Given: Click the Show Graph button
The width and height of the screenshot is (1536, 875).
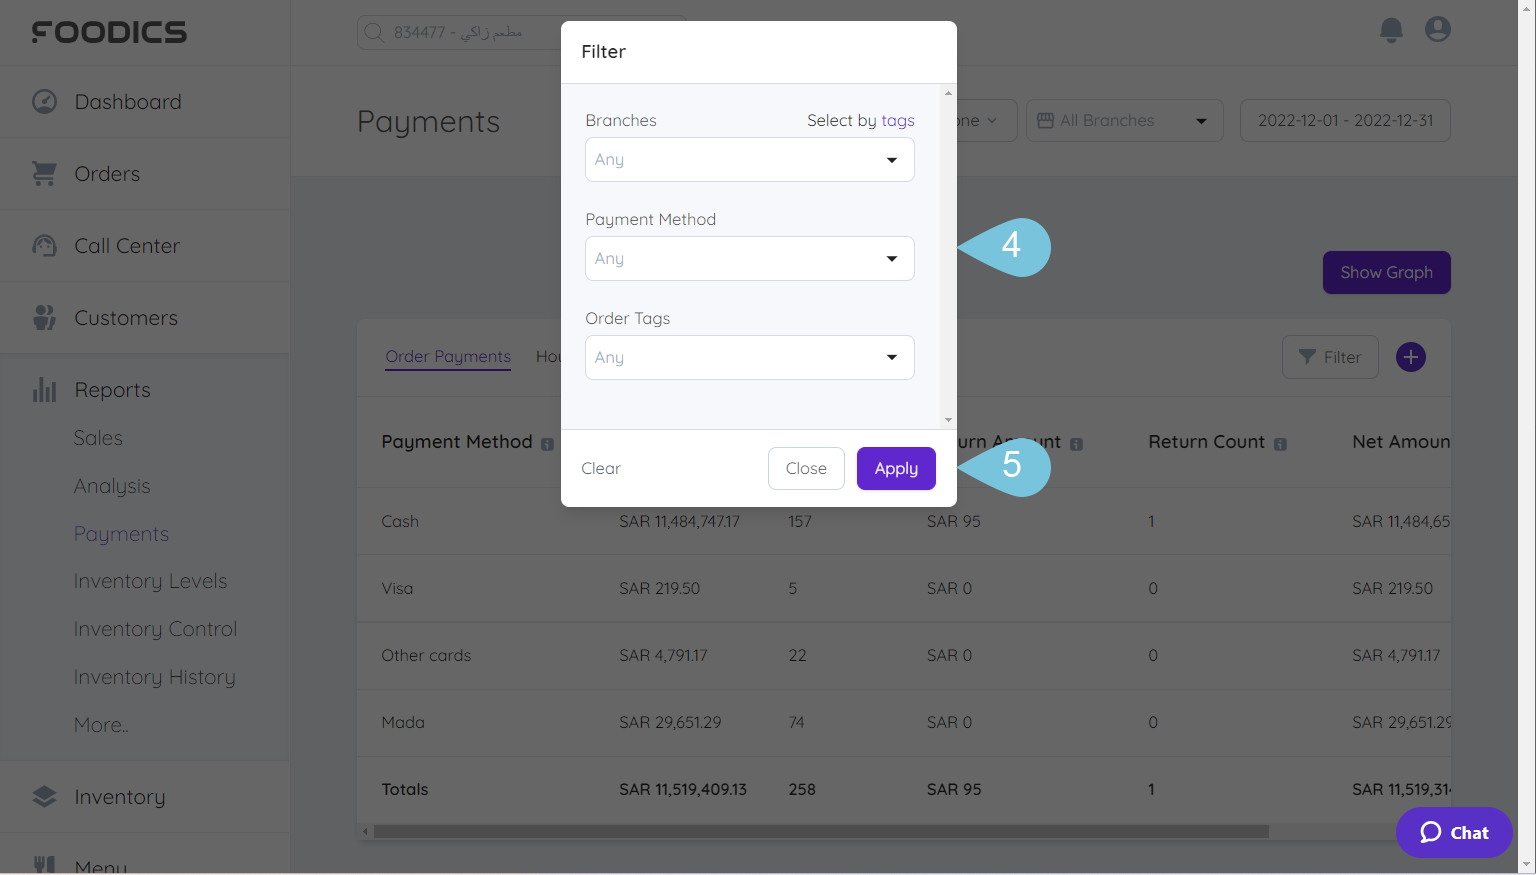Looking at the screenshot, I should pos(1386,273).
